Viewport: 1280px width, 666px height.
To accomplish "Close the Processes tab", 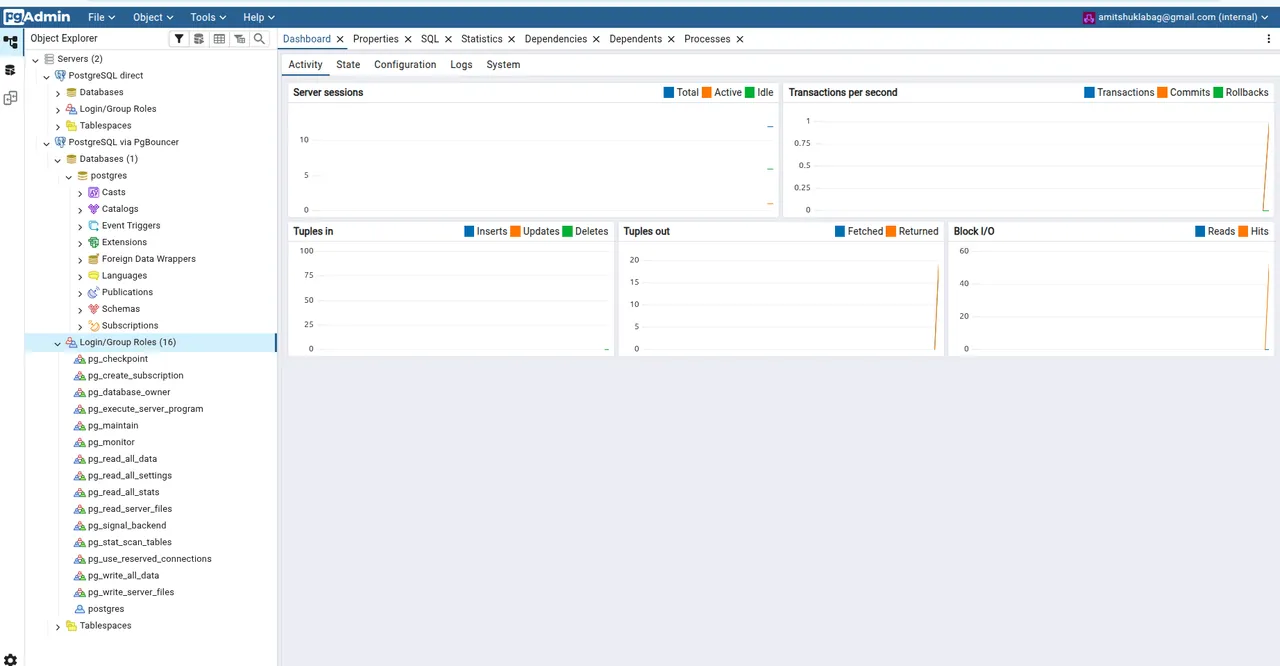I will [x=740, y=39].
